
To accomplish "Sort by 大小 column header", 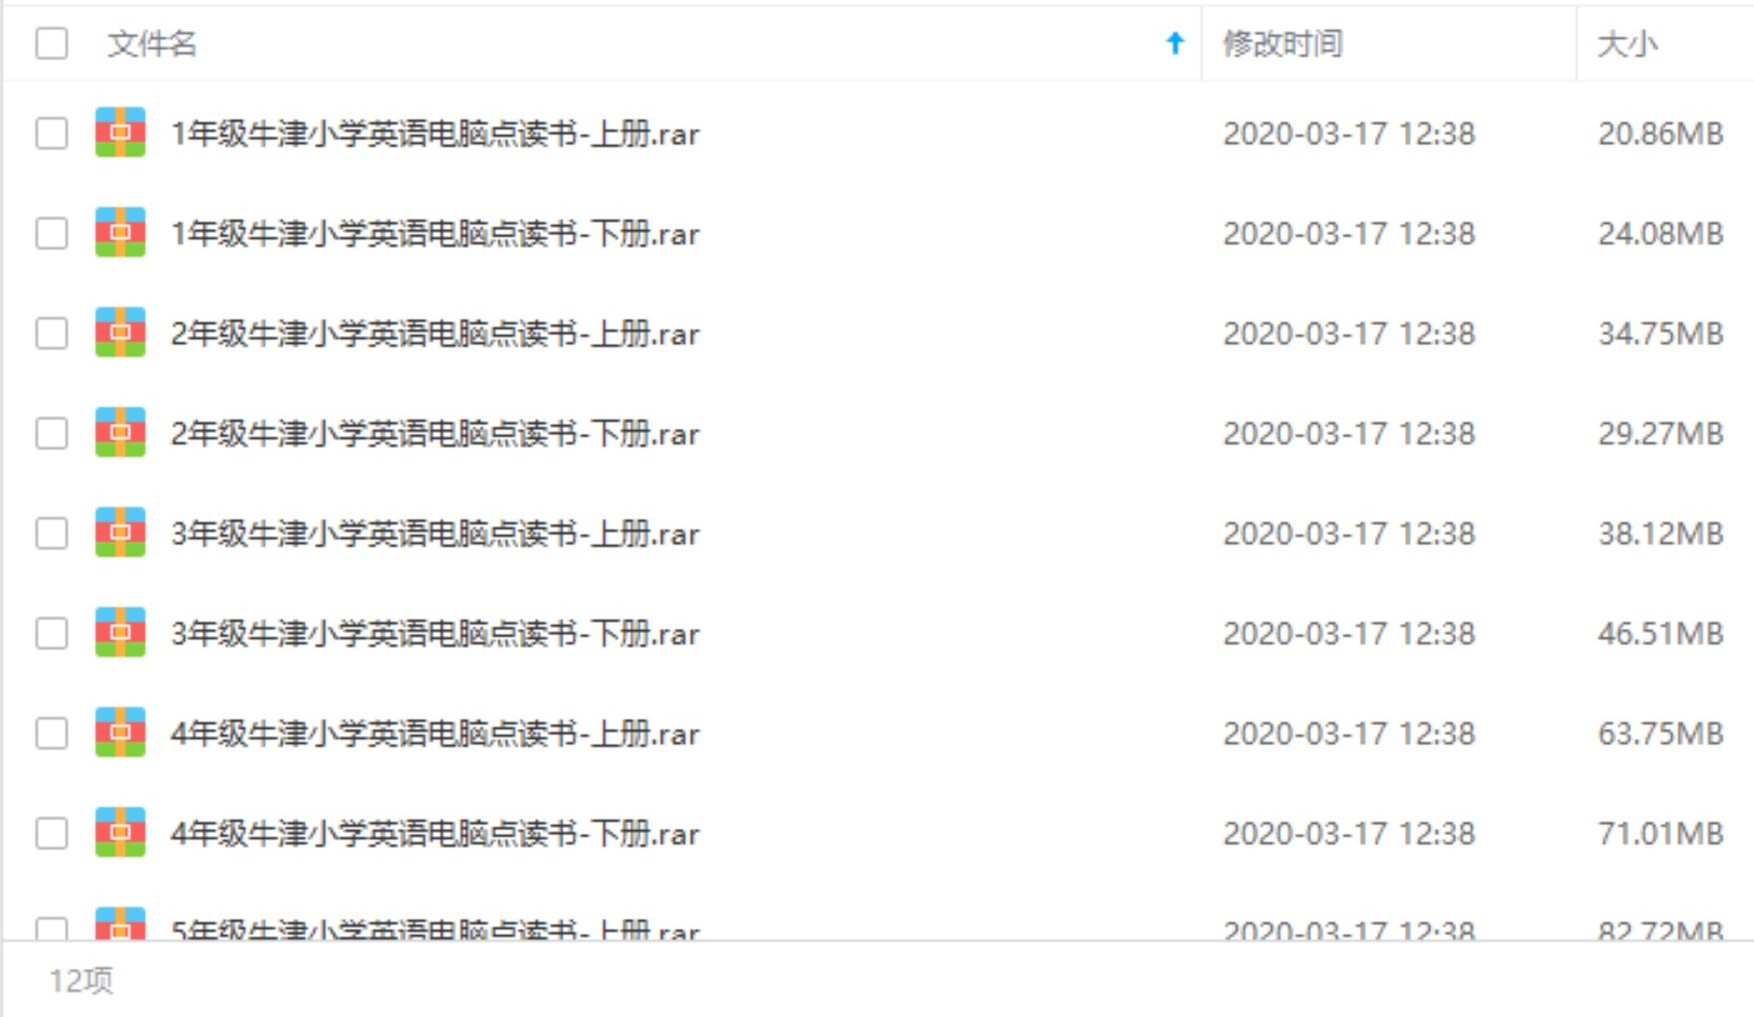I will click(x=1627, y=44).
